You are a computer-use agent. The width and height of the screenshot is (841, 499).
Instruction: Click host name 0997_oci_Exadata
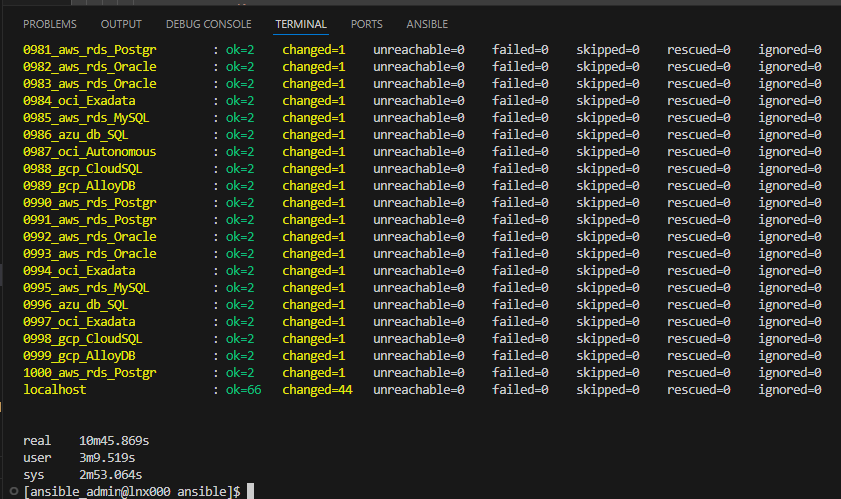pos(79,322)
